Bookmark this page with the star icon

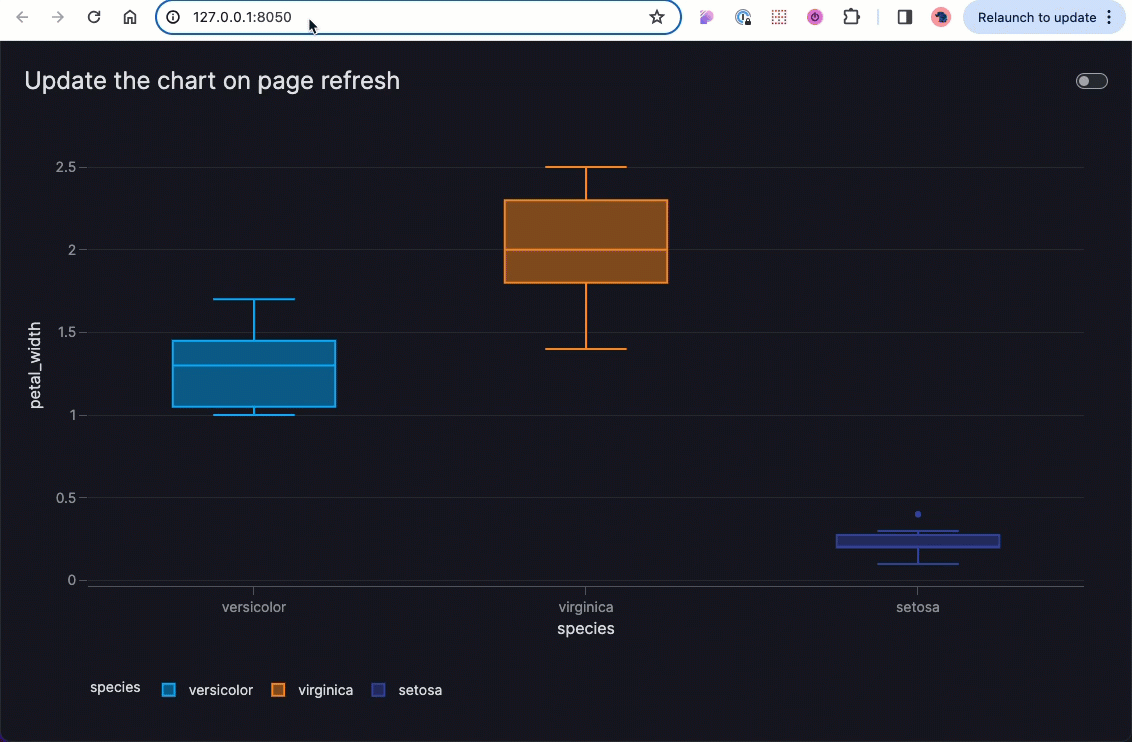point(657,17)
